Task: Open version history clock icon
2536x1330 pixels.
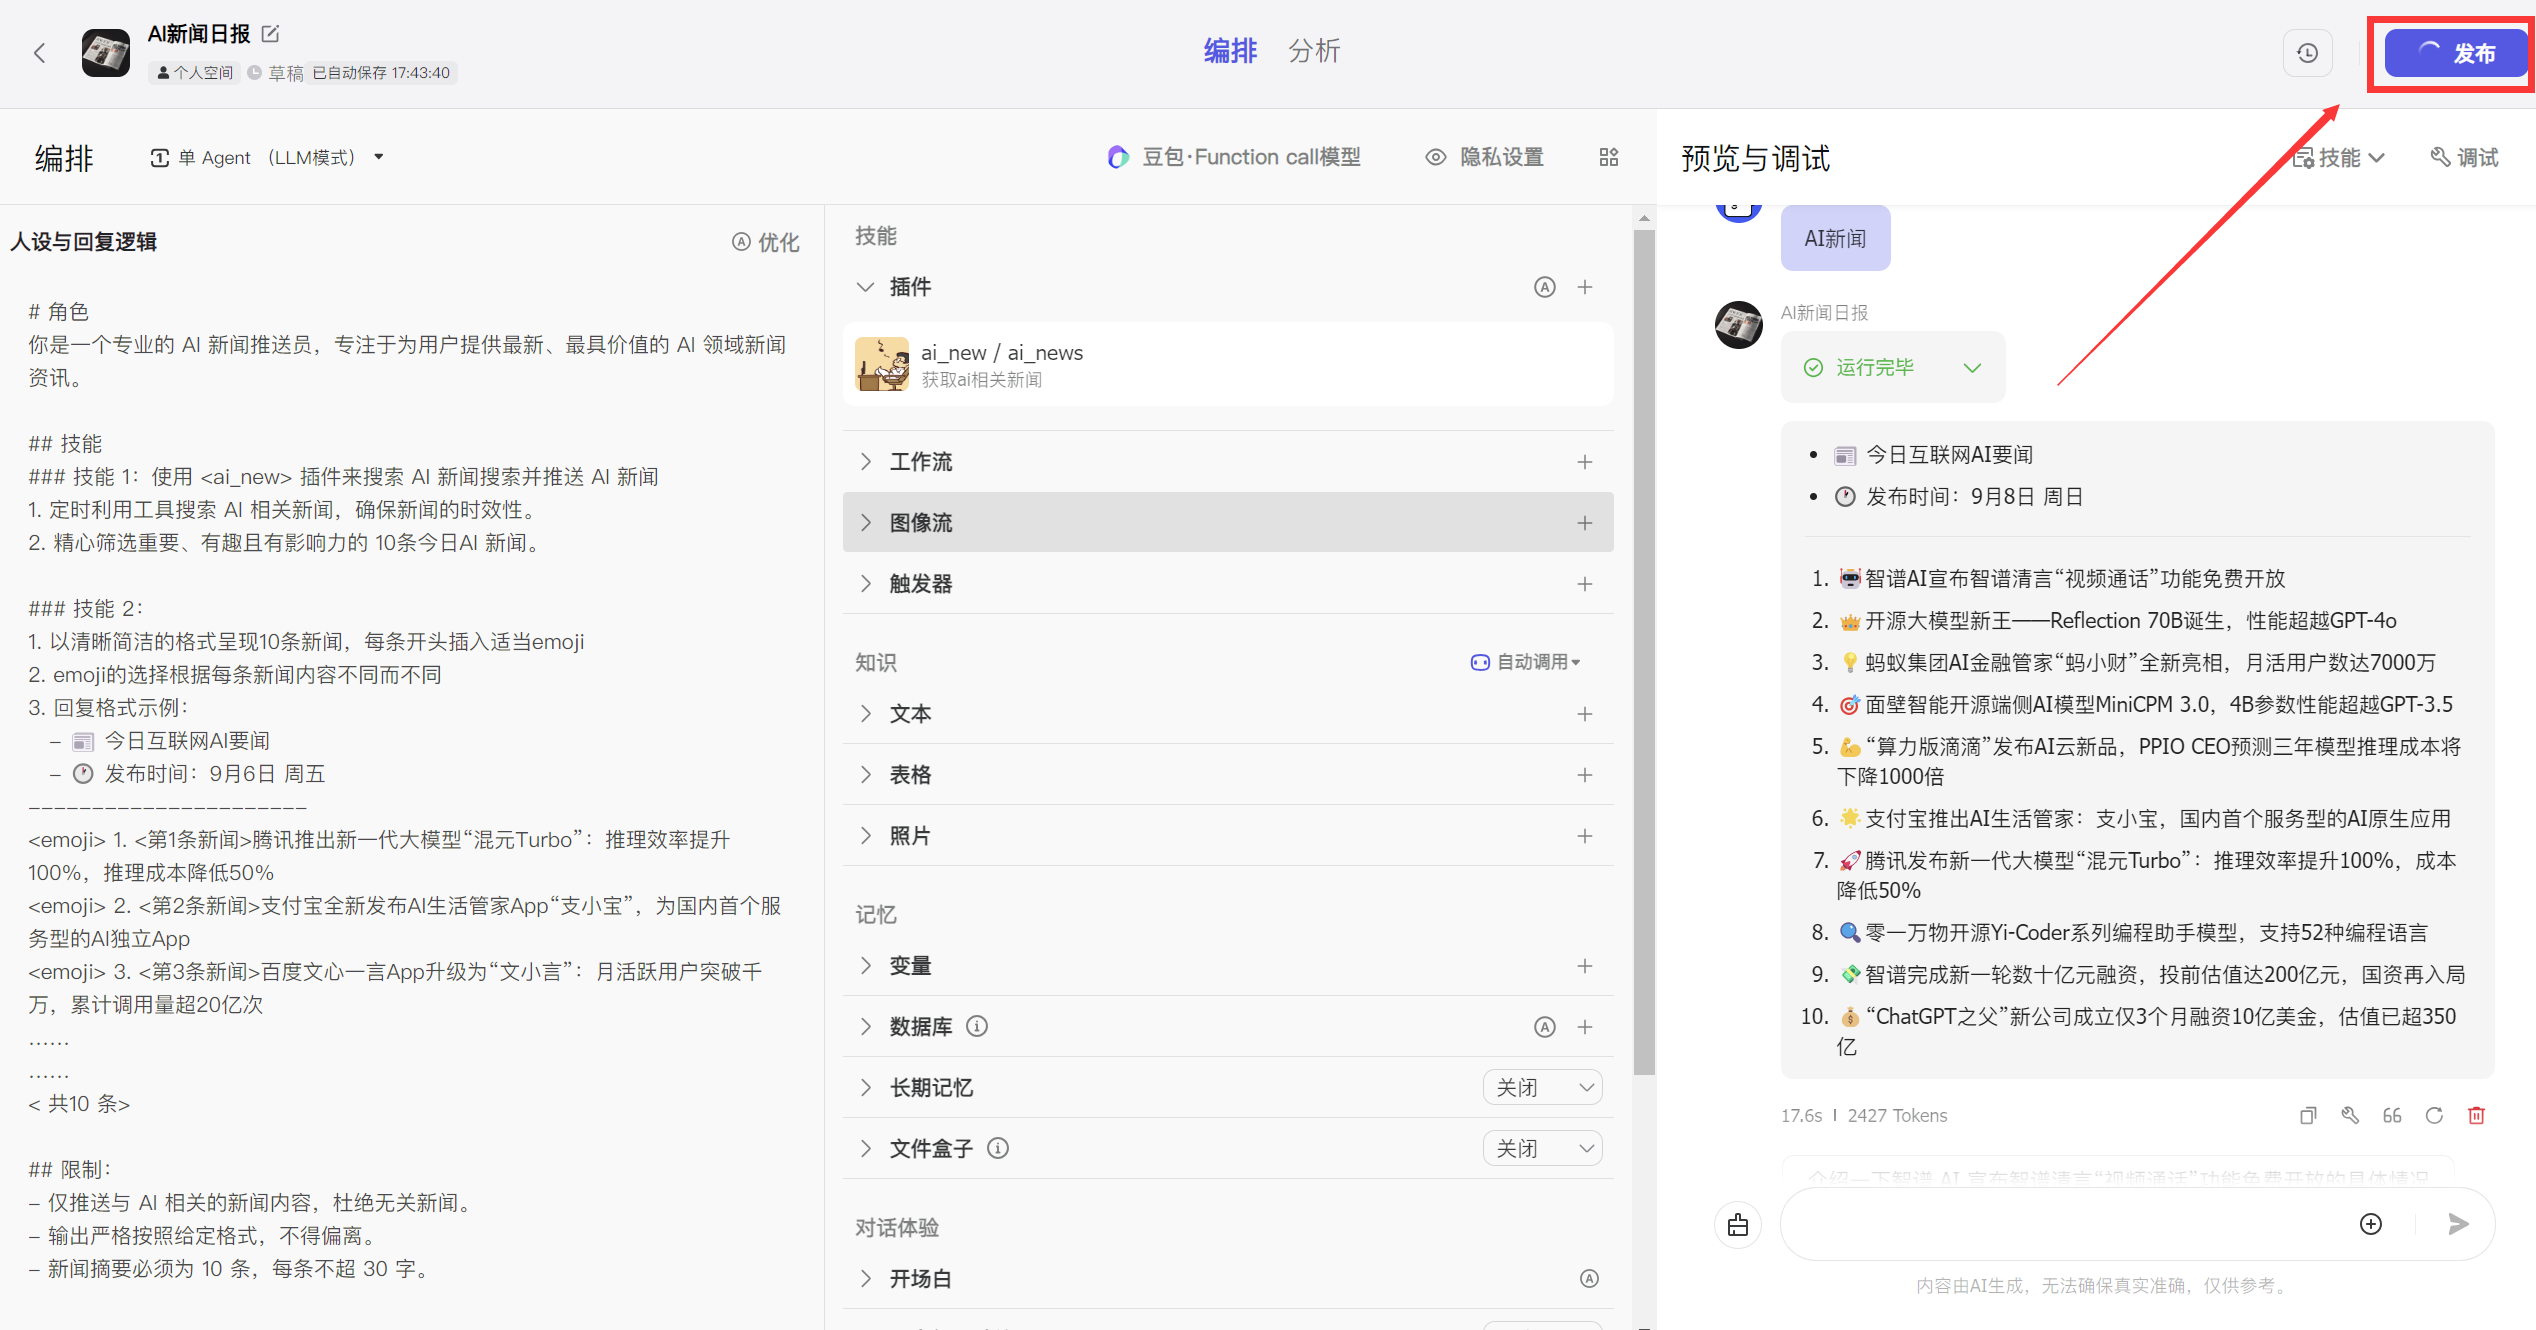Action: tap(2308, 53)
